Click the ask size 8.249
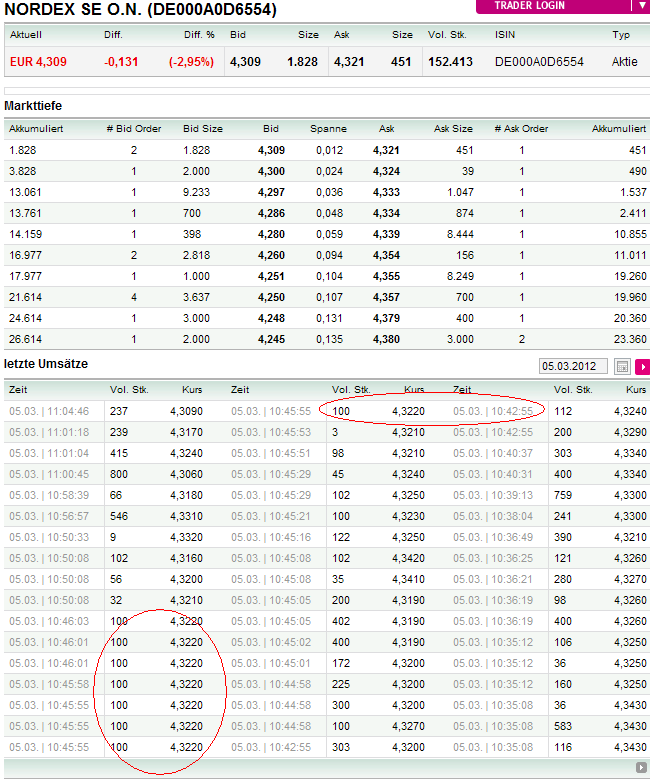The height and width of the screenshot is (782, 650). (x=460, y=276)
